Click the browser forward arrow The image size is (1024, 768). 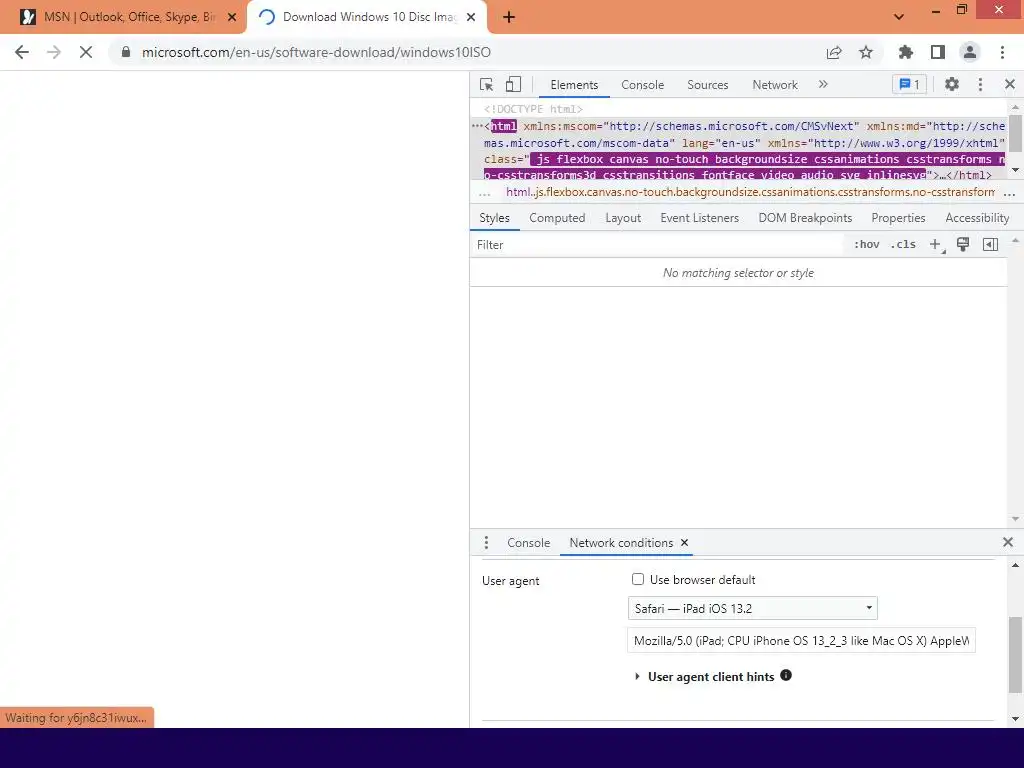54,52
